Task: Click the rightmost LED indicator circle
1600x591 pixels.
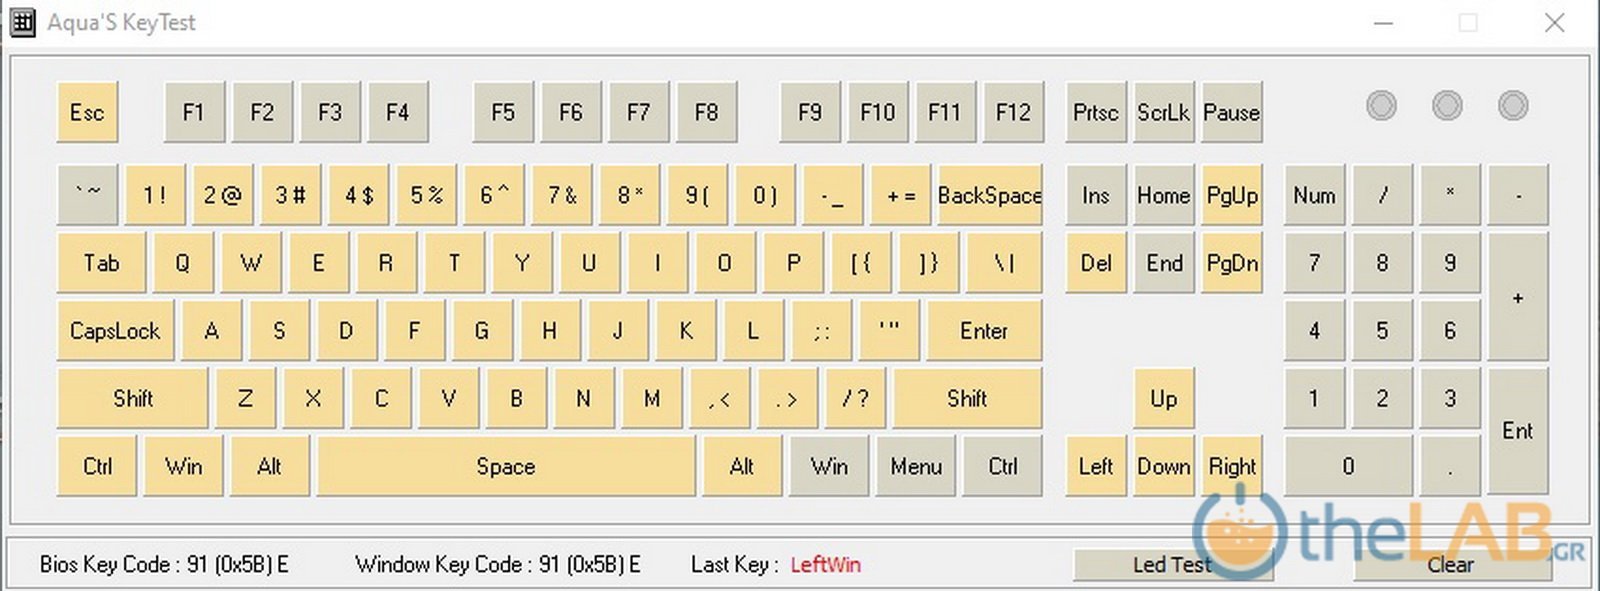Action: pos(1513,106)
